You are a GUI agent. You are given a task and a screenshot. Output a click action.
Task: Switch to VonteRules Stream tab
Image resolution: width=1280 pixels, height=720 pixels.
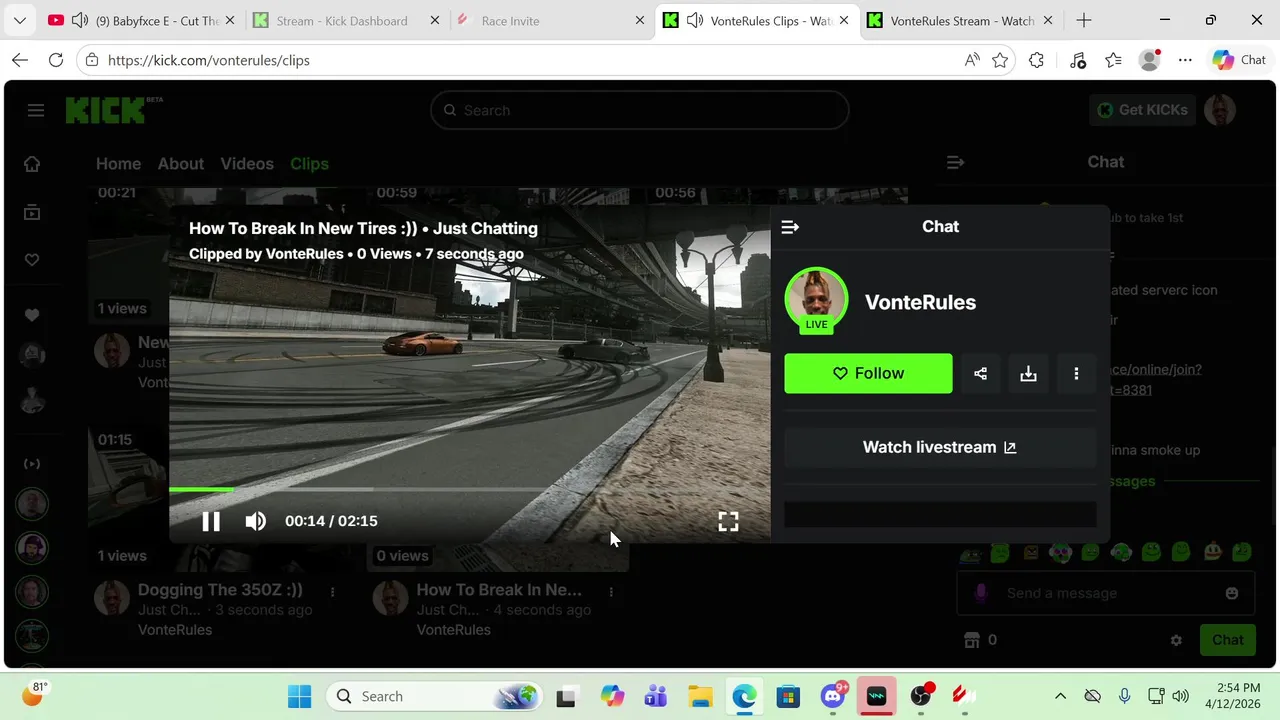point(962,20)
